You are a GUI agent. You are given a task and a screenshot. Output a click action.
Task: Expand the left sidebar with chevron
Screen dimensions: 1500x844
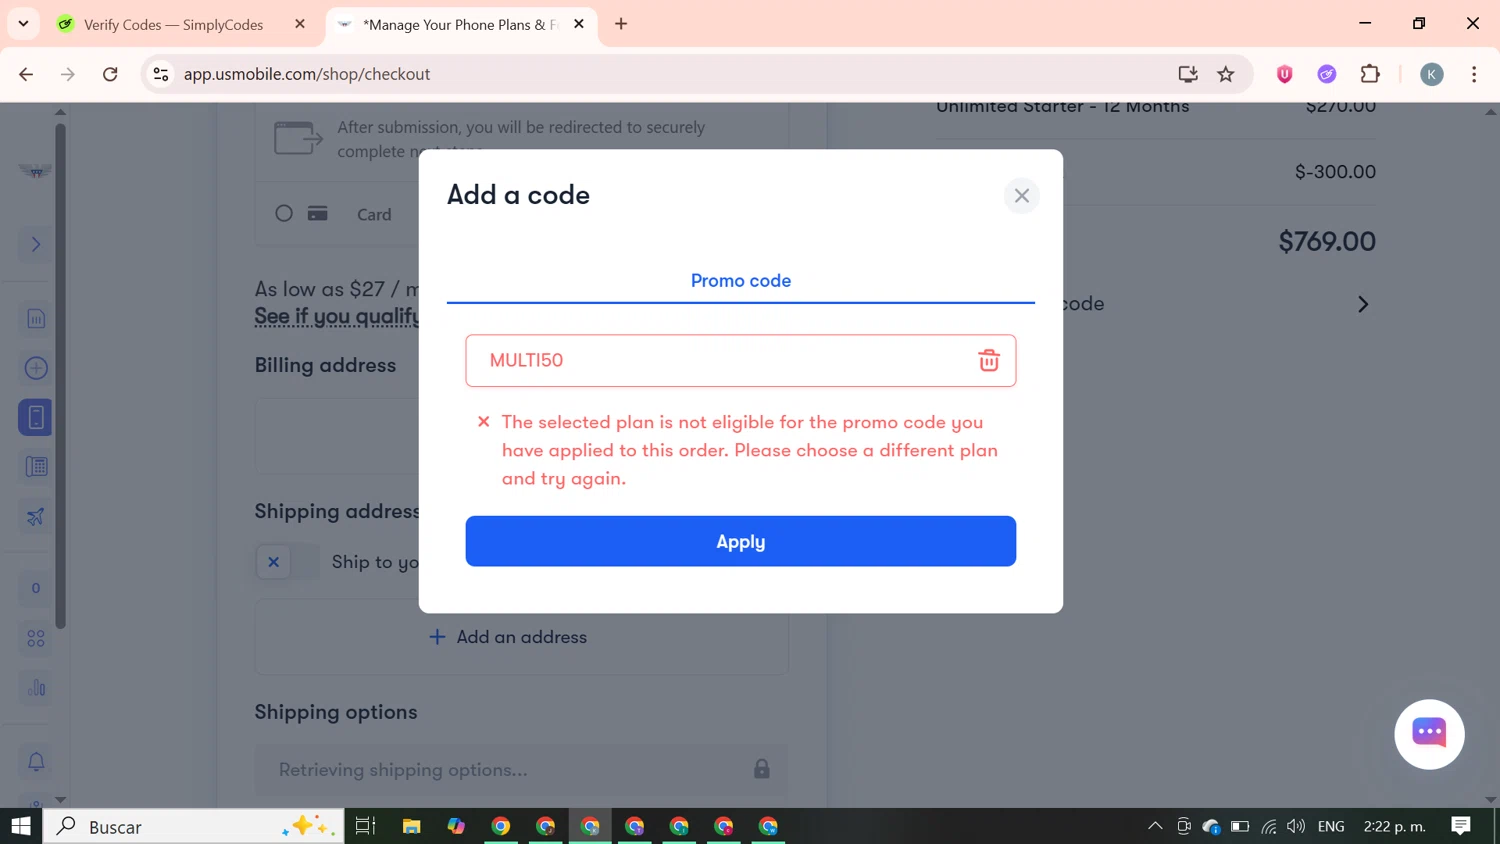point(36,244)
